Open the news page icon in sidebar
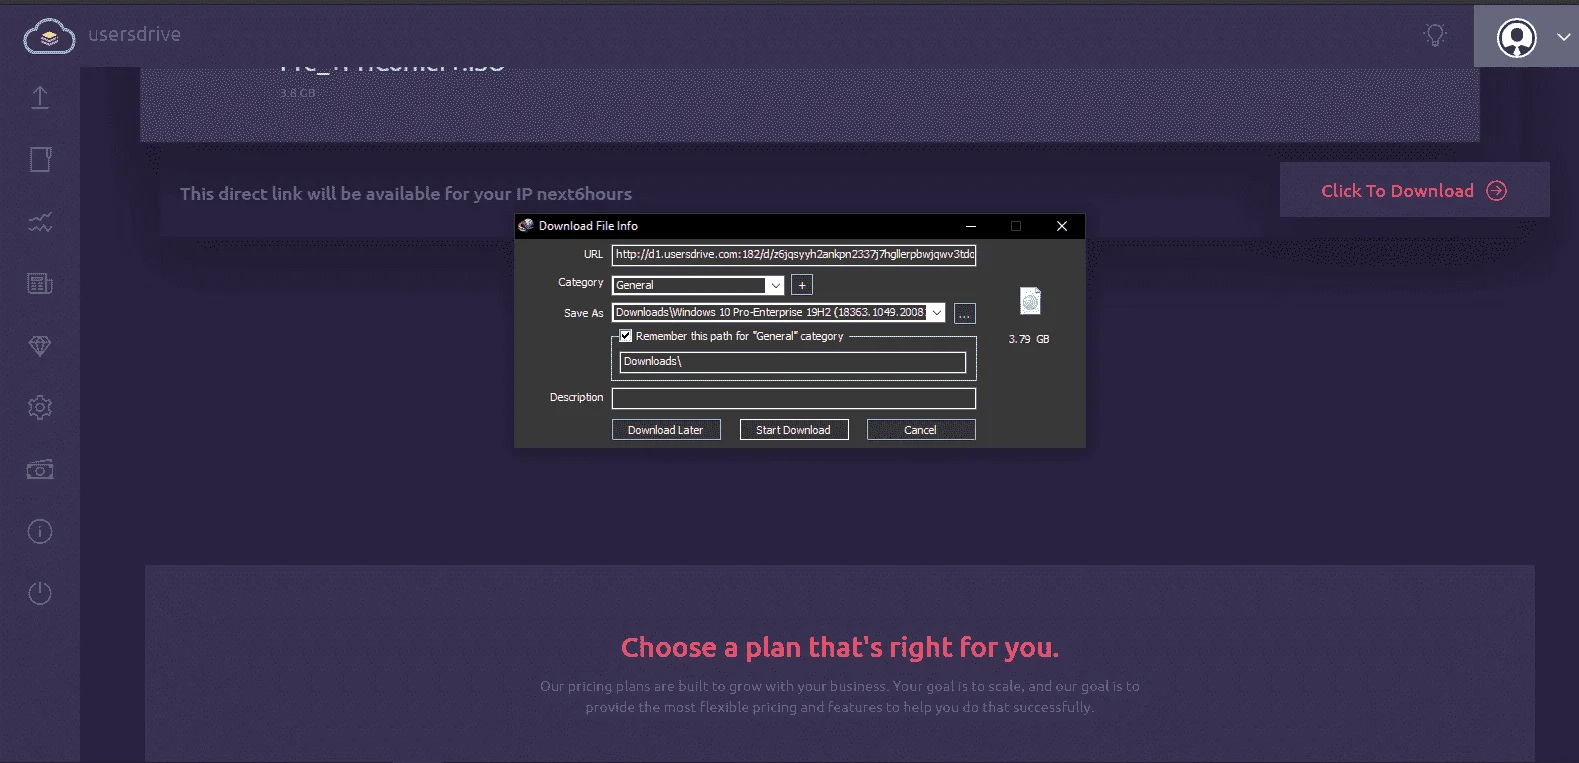The width and height of the screenshot is (1579, 763). [40, 284]
